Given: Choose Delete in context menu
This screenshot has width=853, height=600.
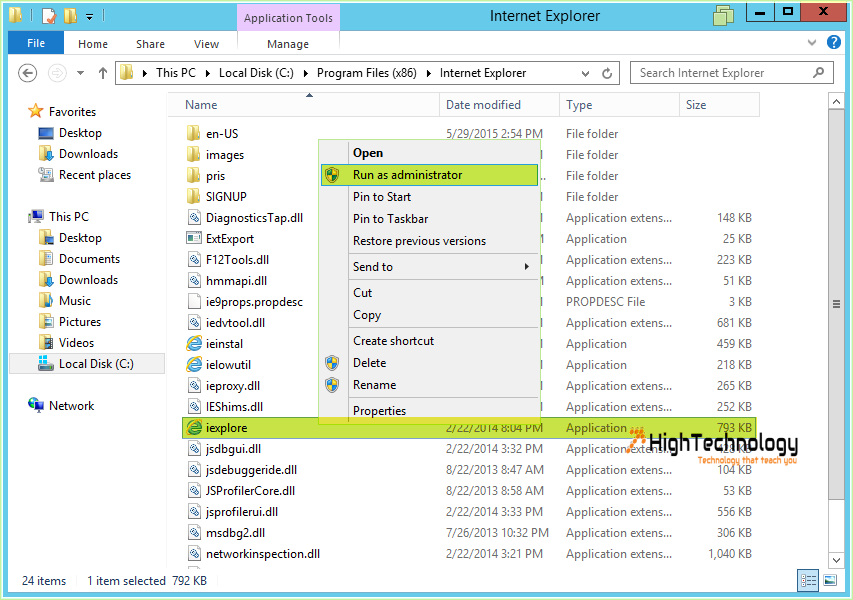Looking at the screenshot, I should pos(429,363).
